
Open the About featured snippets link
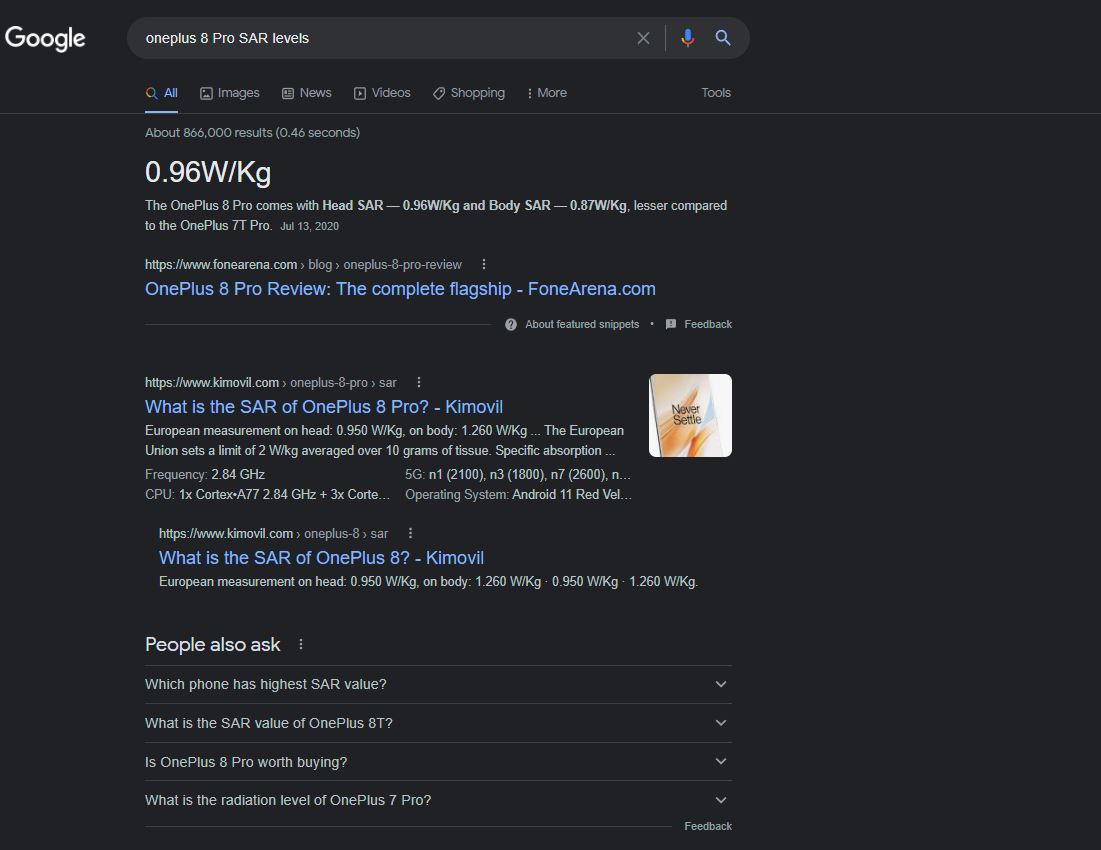point(582,324)
